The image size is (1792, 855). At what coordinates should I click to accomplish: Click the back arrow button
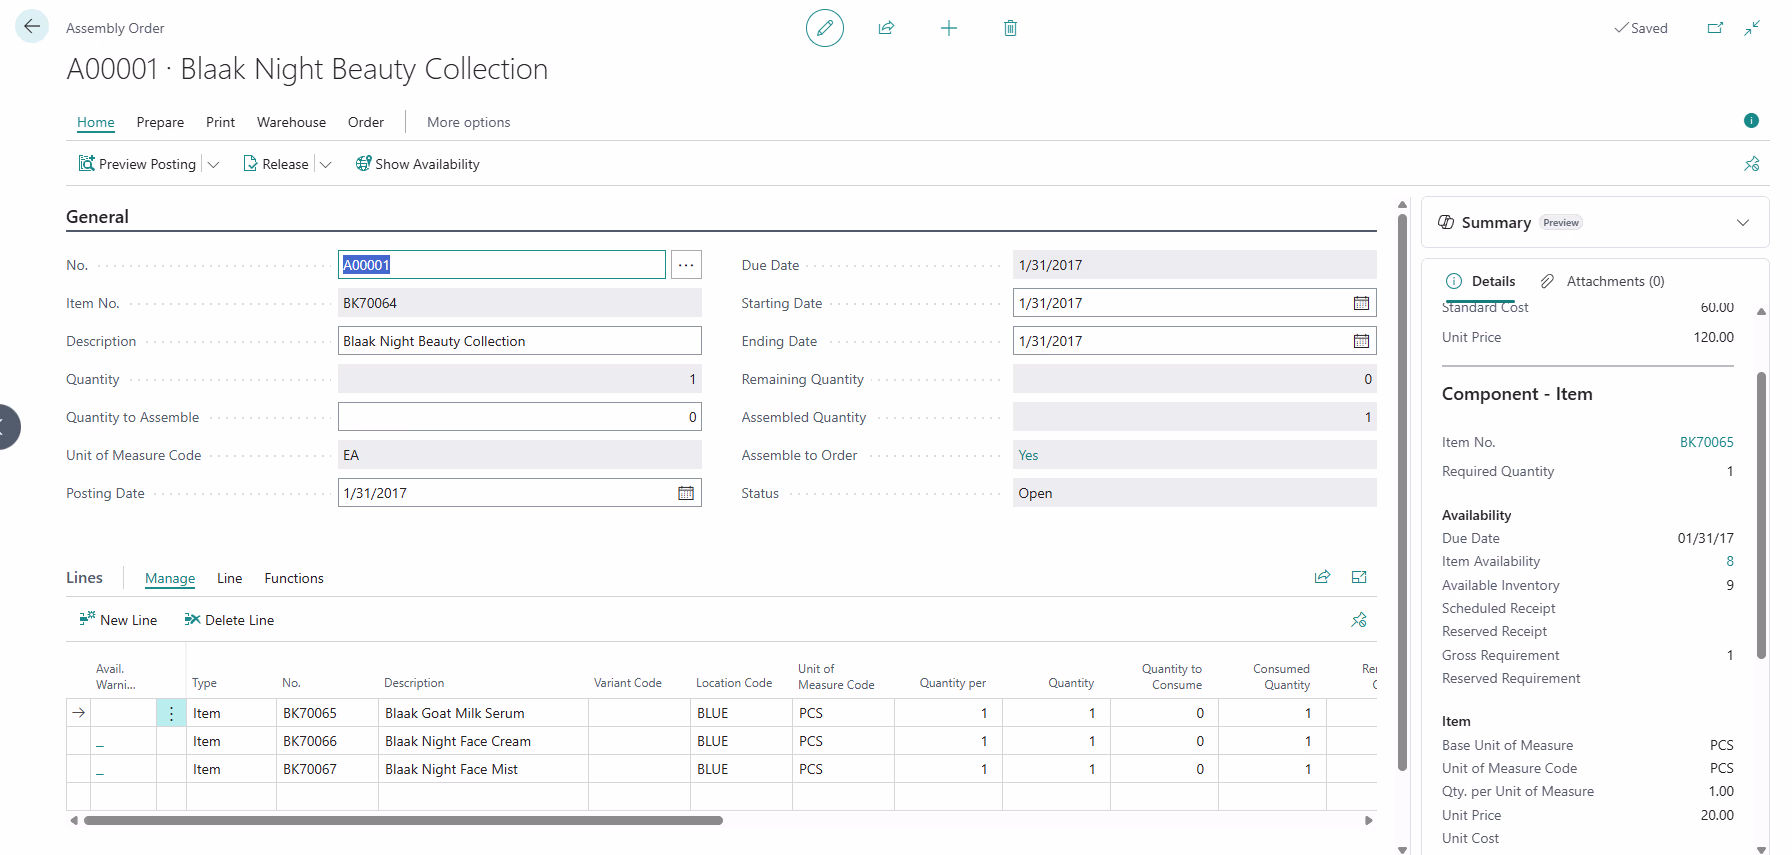point(32,26)
